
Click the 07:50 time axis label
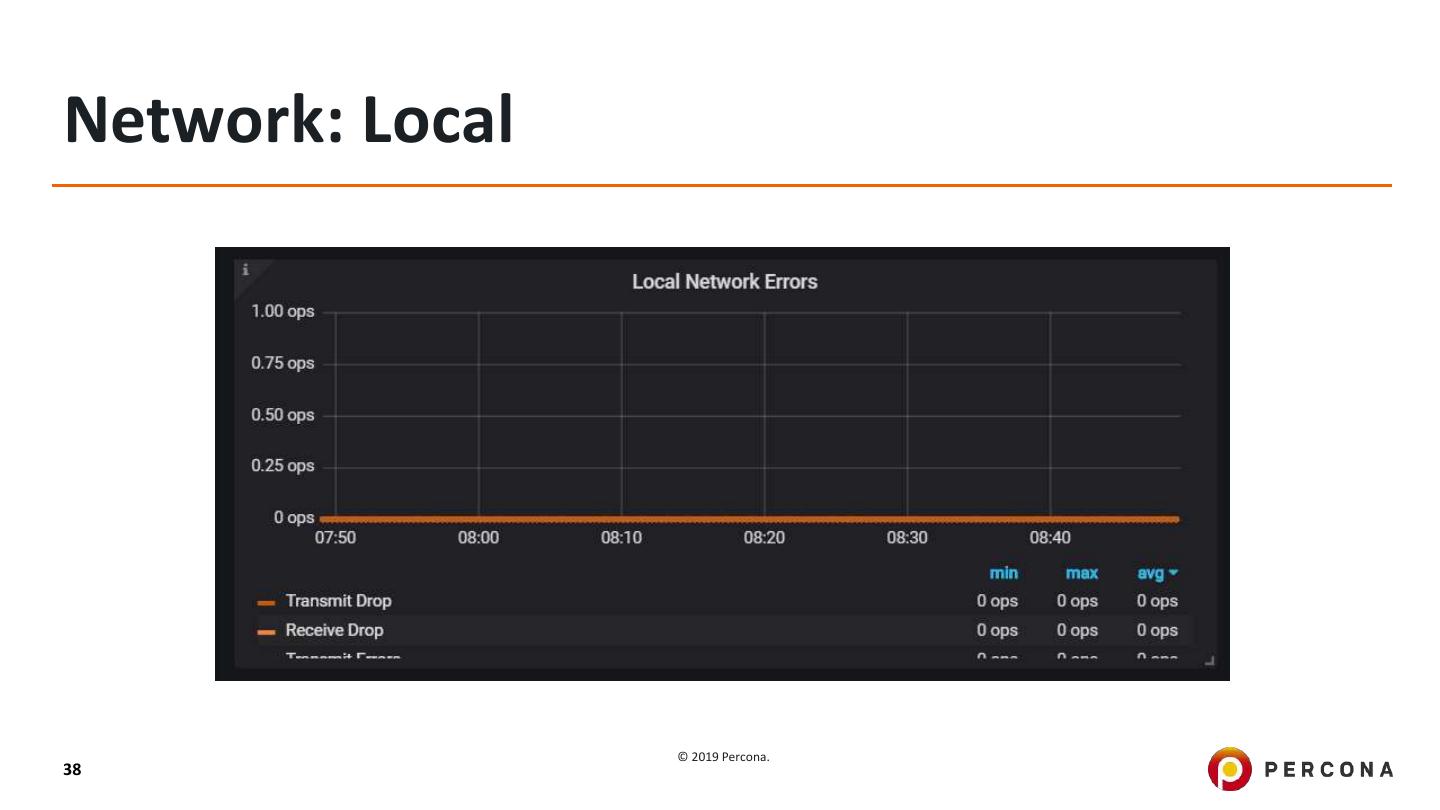(335, 538)
